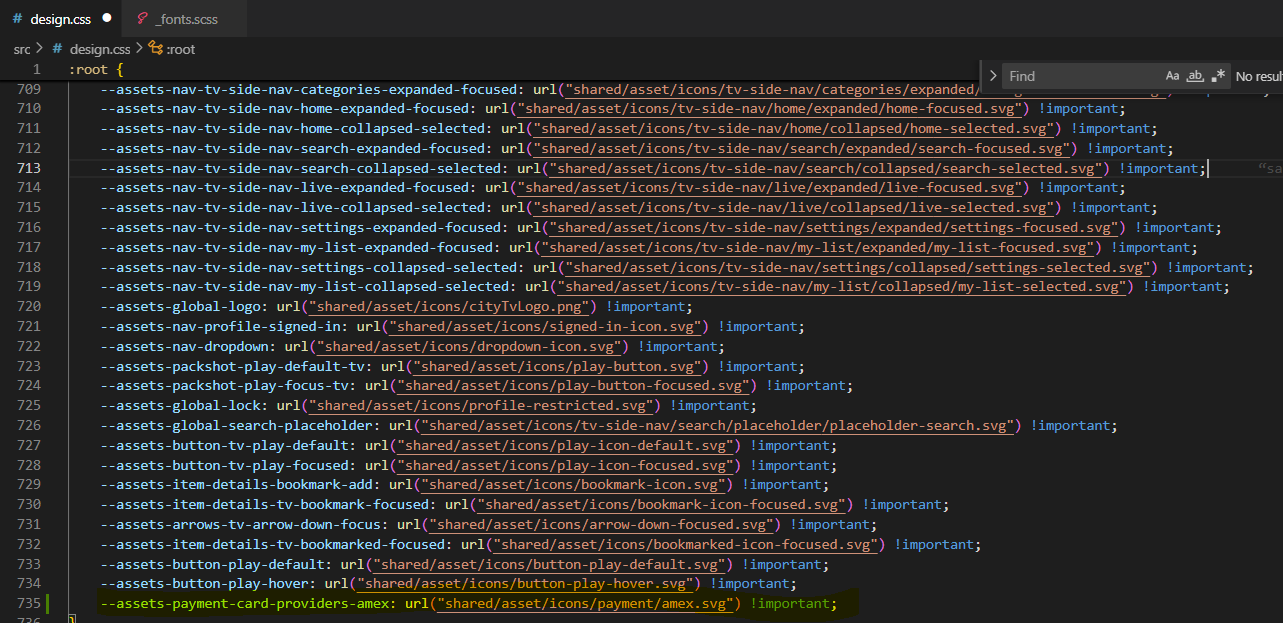Open the cityTvLogo.png asset link
The width and height of the screenshot is (1283, 623).
click(x=452, y=306)
